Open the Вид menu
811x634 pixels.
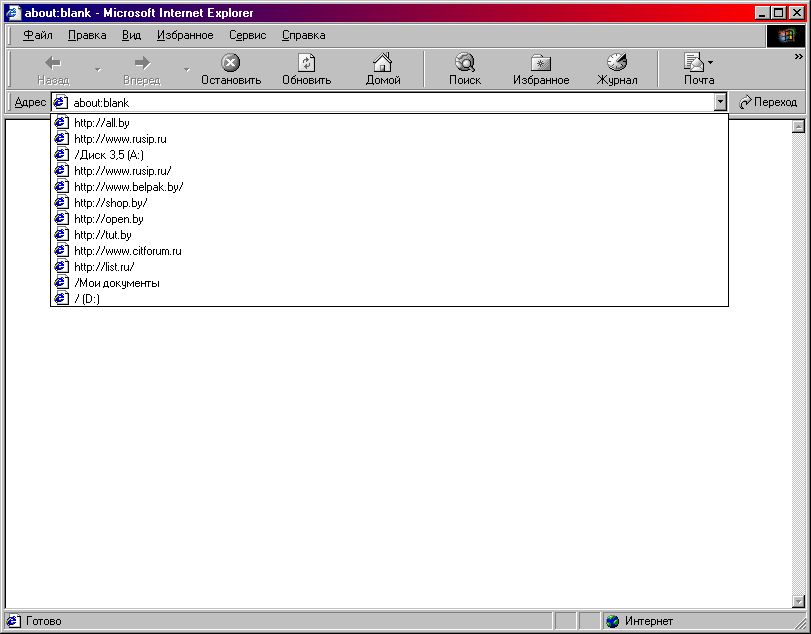[x=131, y=35]
